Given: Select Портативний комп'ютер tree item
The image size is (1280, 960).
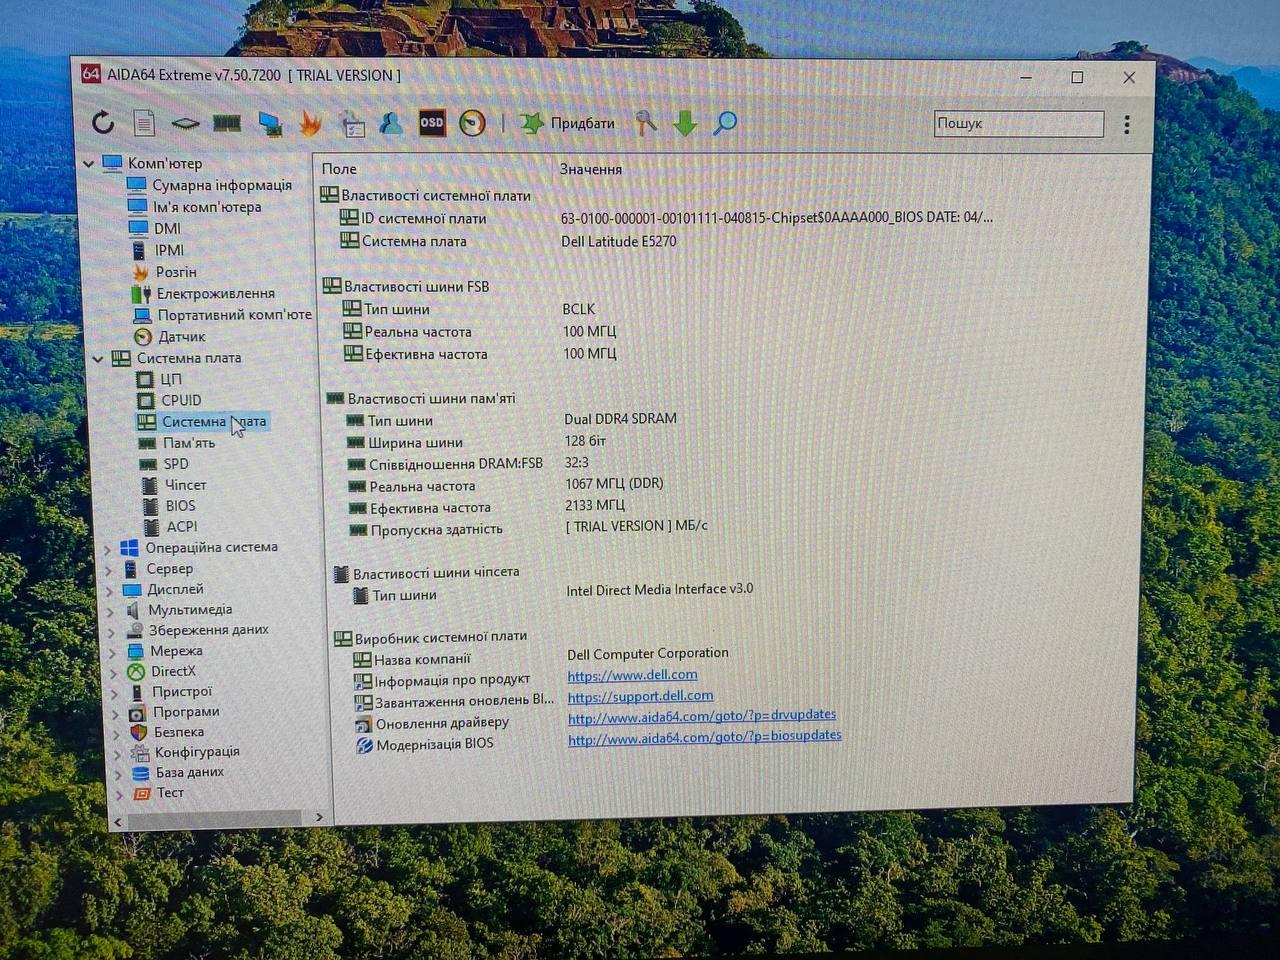Looking at the screenshot, I should point(235,314).
